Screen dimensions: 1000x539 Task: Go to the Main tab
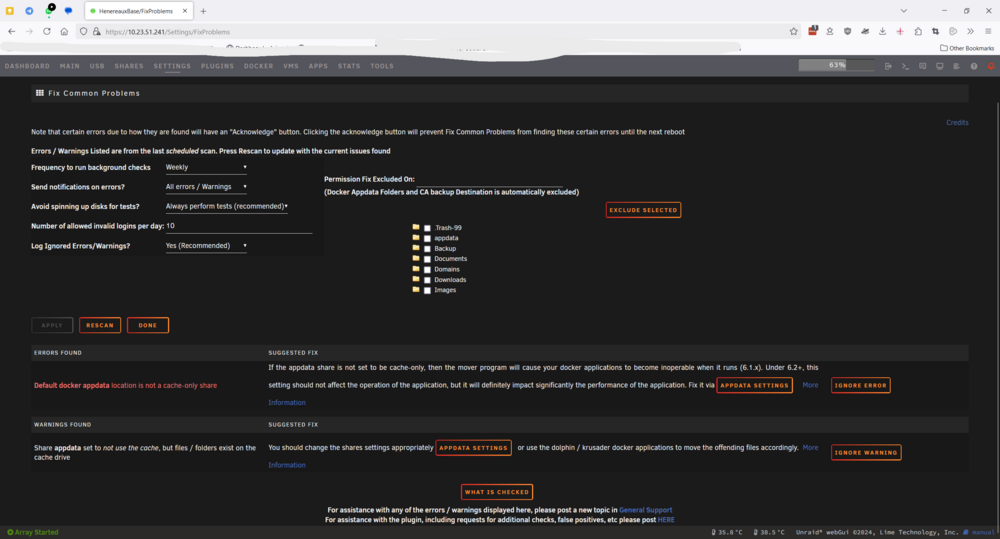pyautogui.click(x=70, y=66)
